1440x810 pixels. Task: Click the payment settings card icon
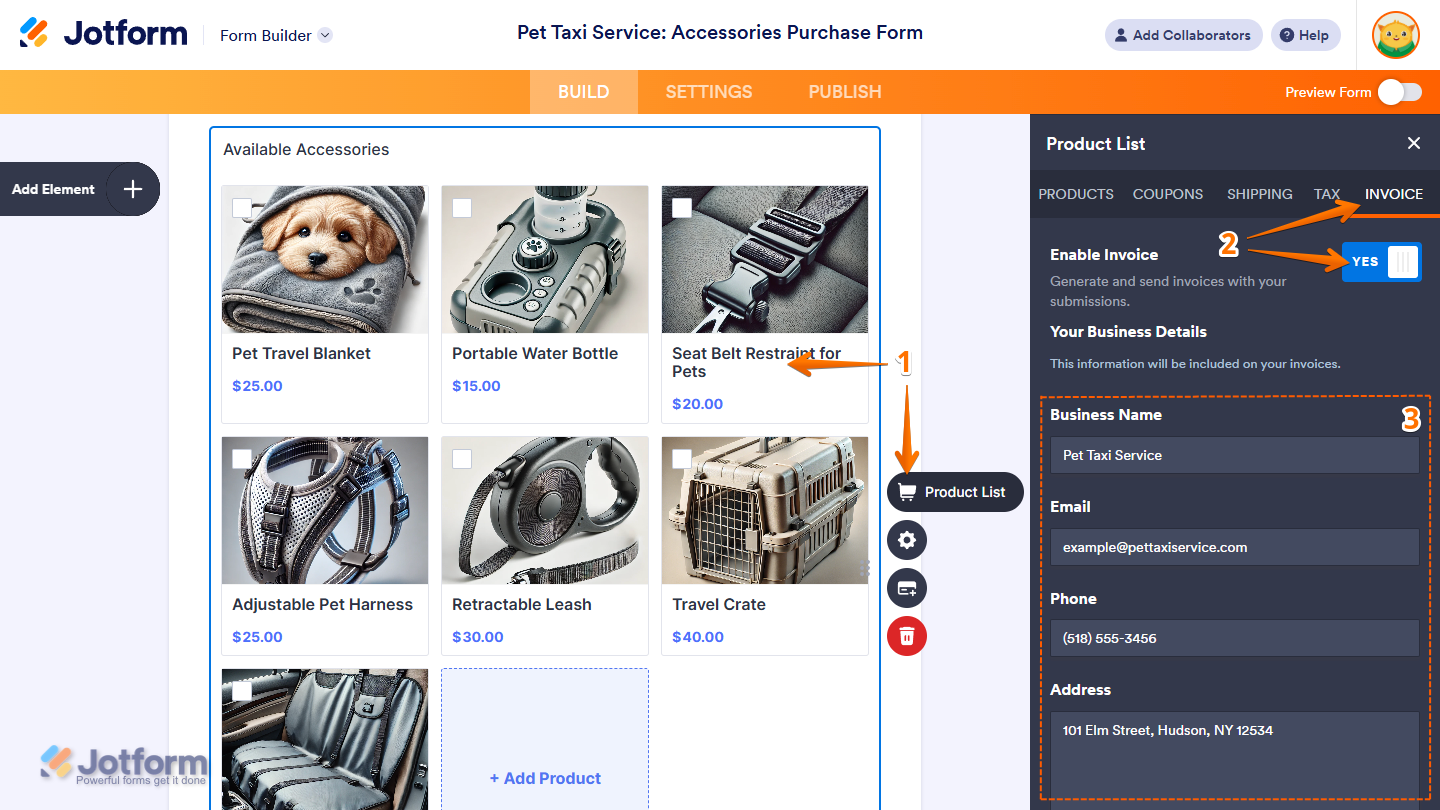coord(907,588)
